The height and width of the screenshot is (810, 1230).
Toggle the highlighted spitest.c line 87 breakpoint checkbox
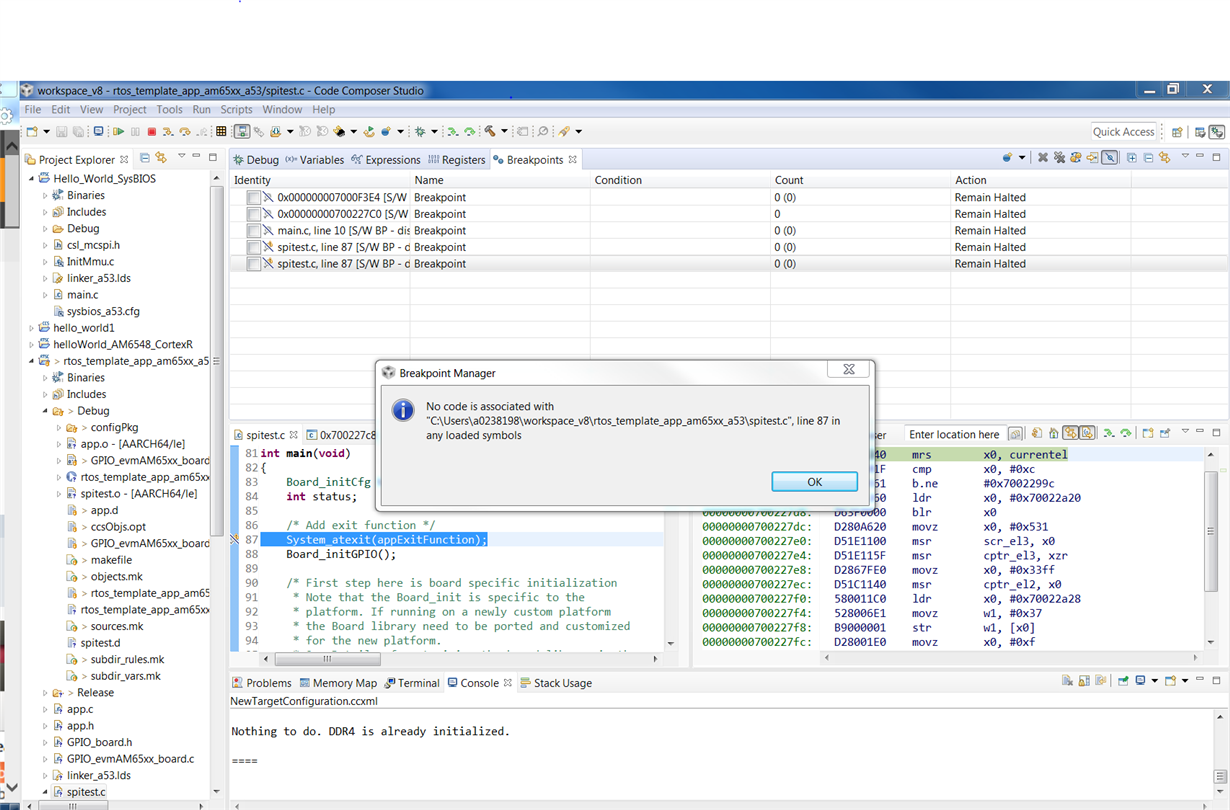(254, 264)
